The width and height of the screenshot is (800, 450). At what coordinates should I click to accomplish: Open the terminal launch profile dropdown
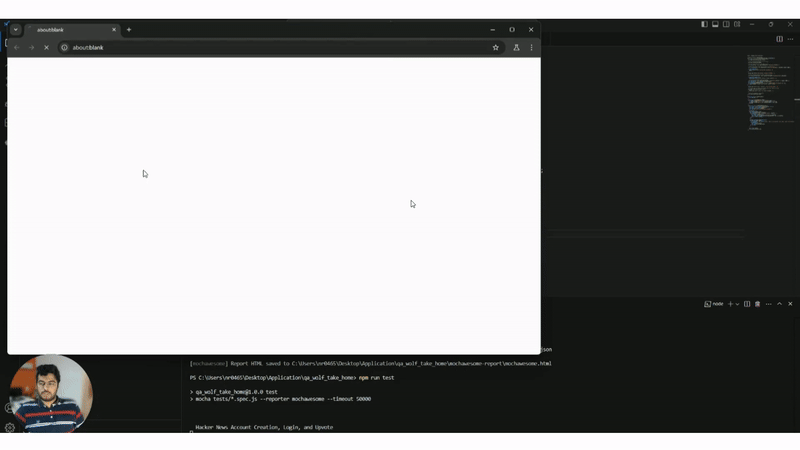coord(737,304)
